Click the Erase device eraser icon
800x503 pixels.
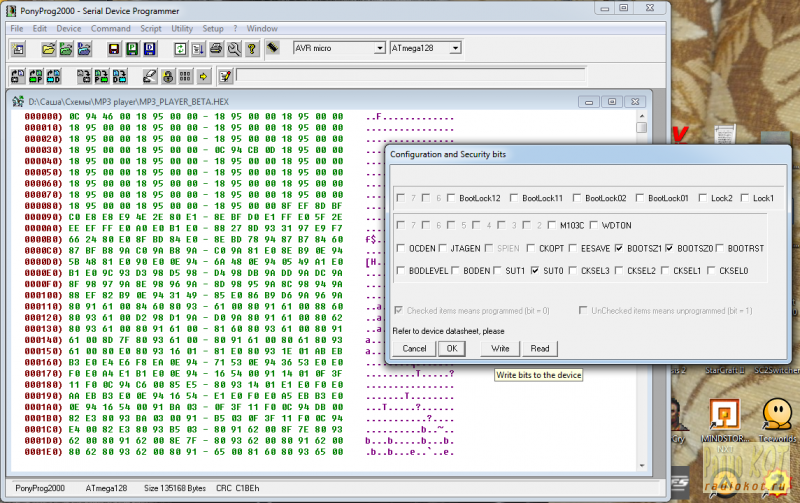coord(149,77)
